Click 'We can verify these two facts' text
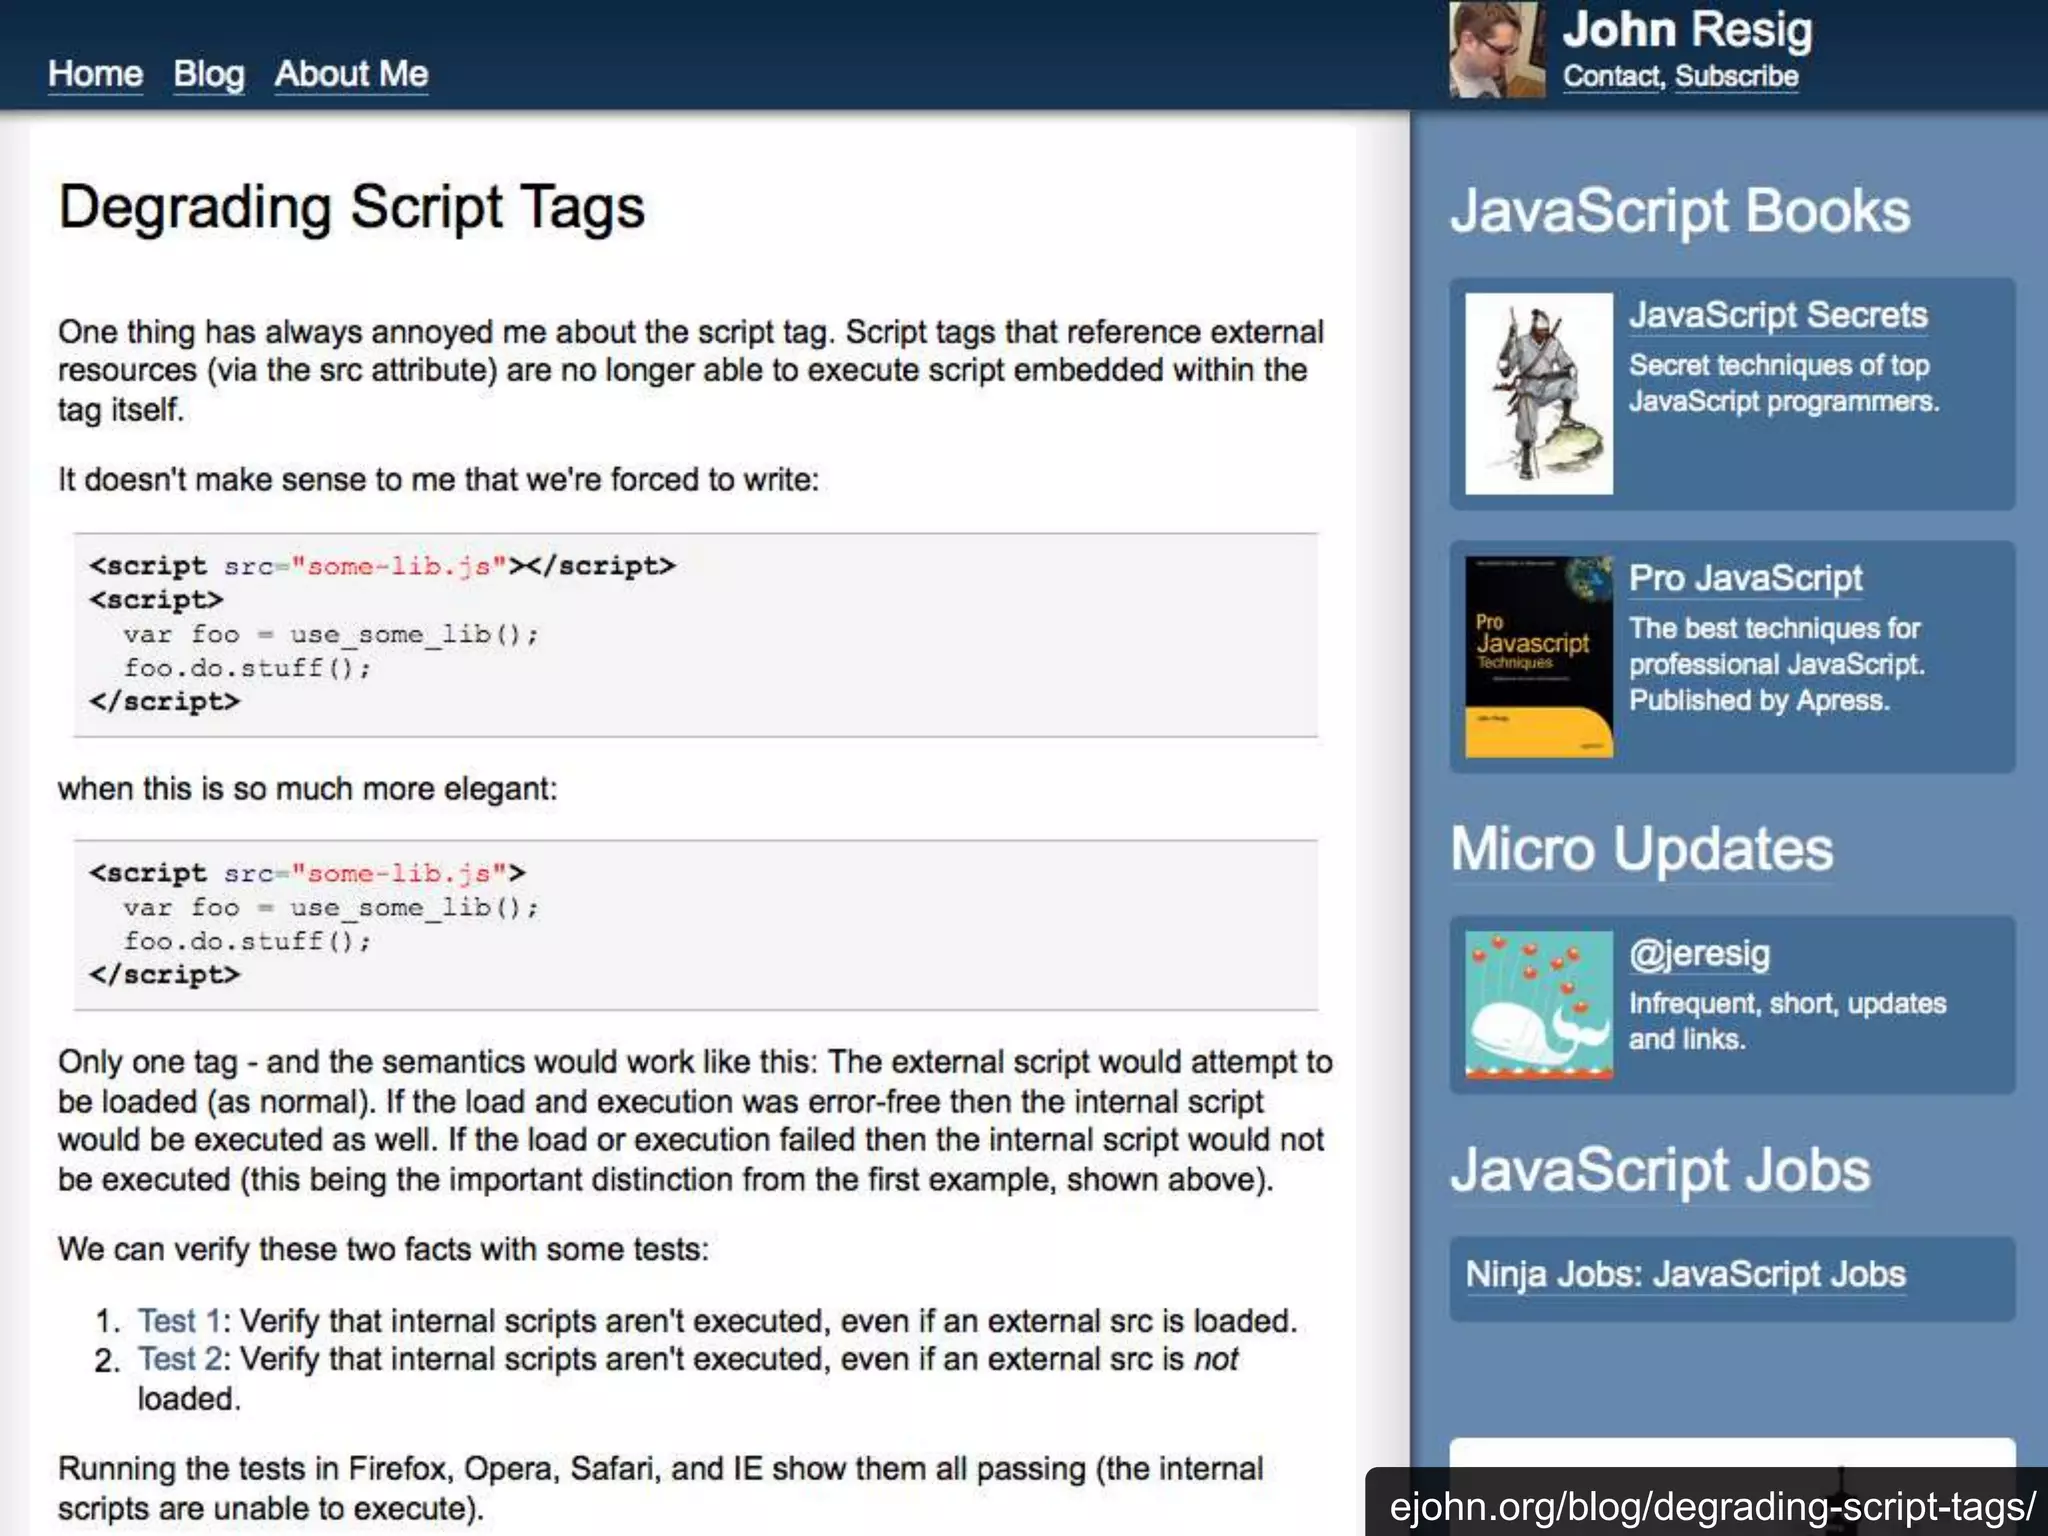 pyautogui.click(x=383, y=1250)
